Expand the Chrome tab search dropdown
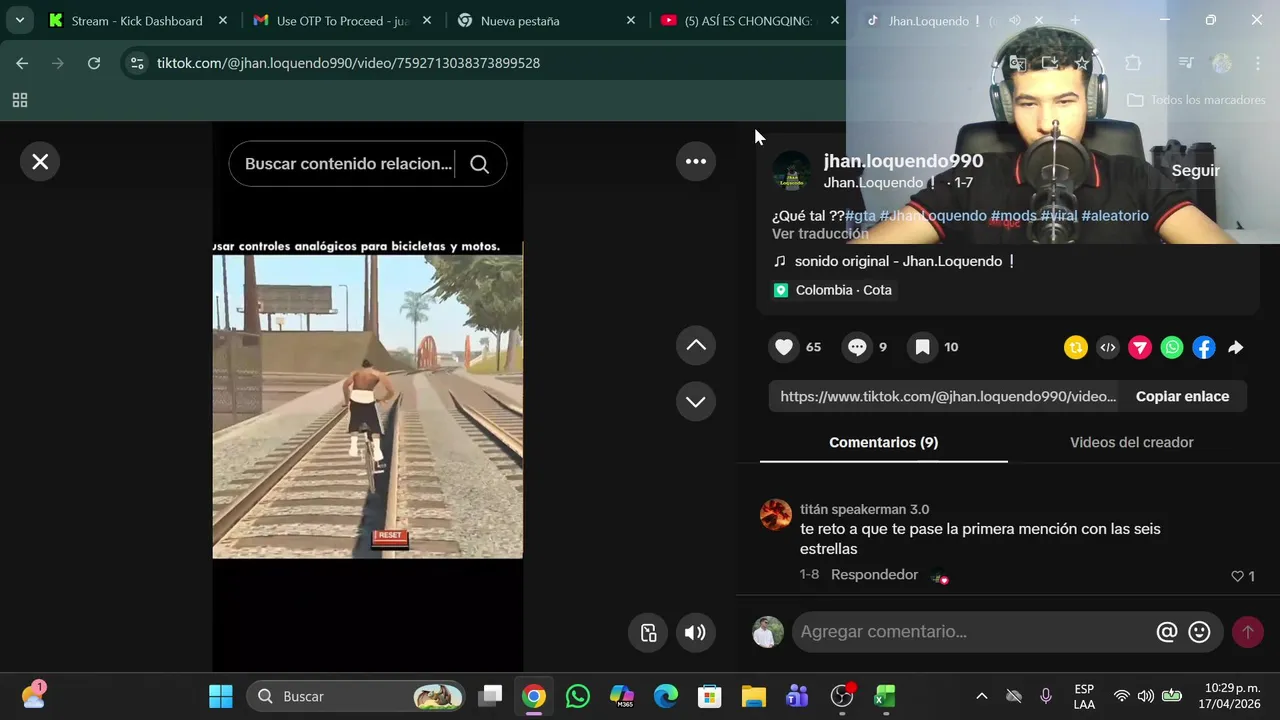Viewport: 1280px width, 720px height. click(x=19, y=20)
